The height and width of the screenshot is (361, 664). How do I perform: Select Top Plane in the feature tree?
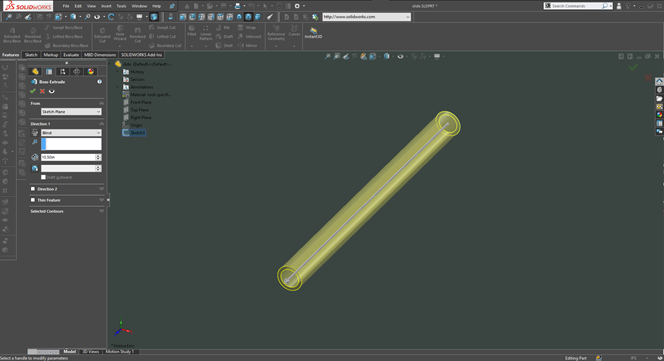pyautogui.click(x=136, y=110)
